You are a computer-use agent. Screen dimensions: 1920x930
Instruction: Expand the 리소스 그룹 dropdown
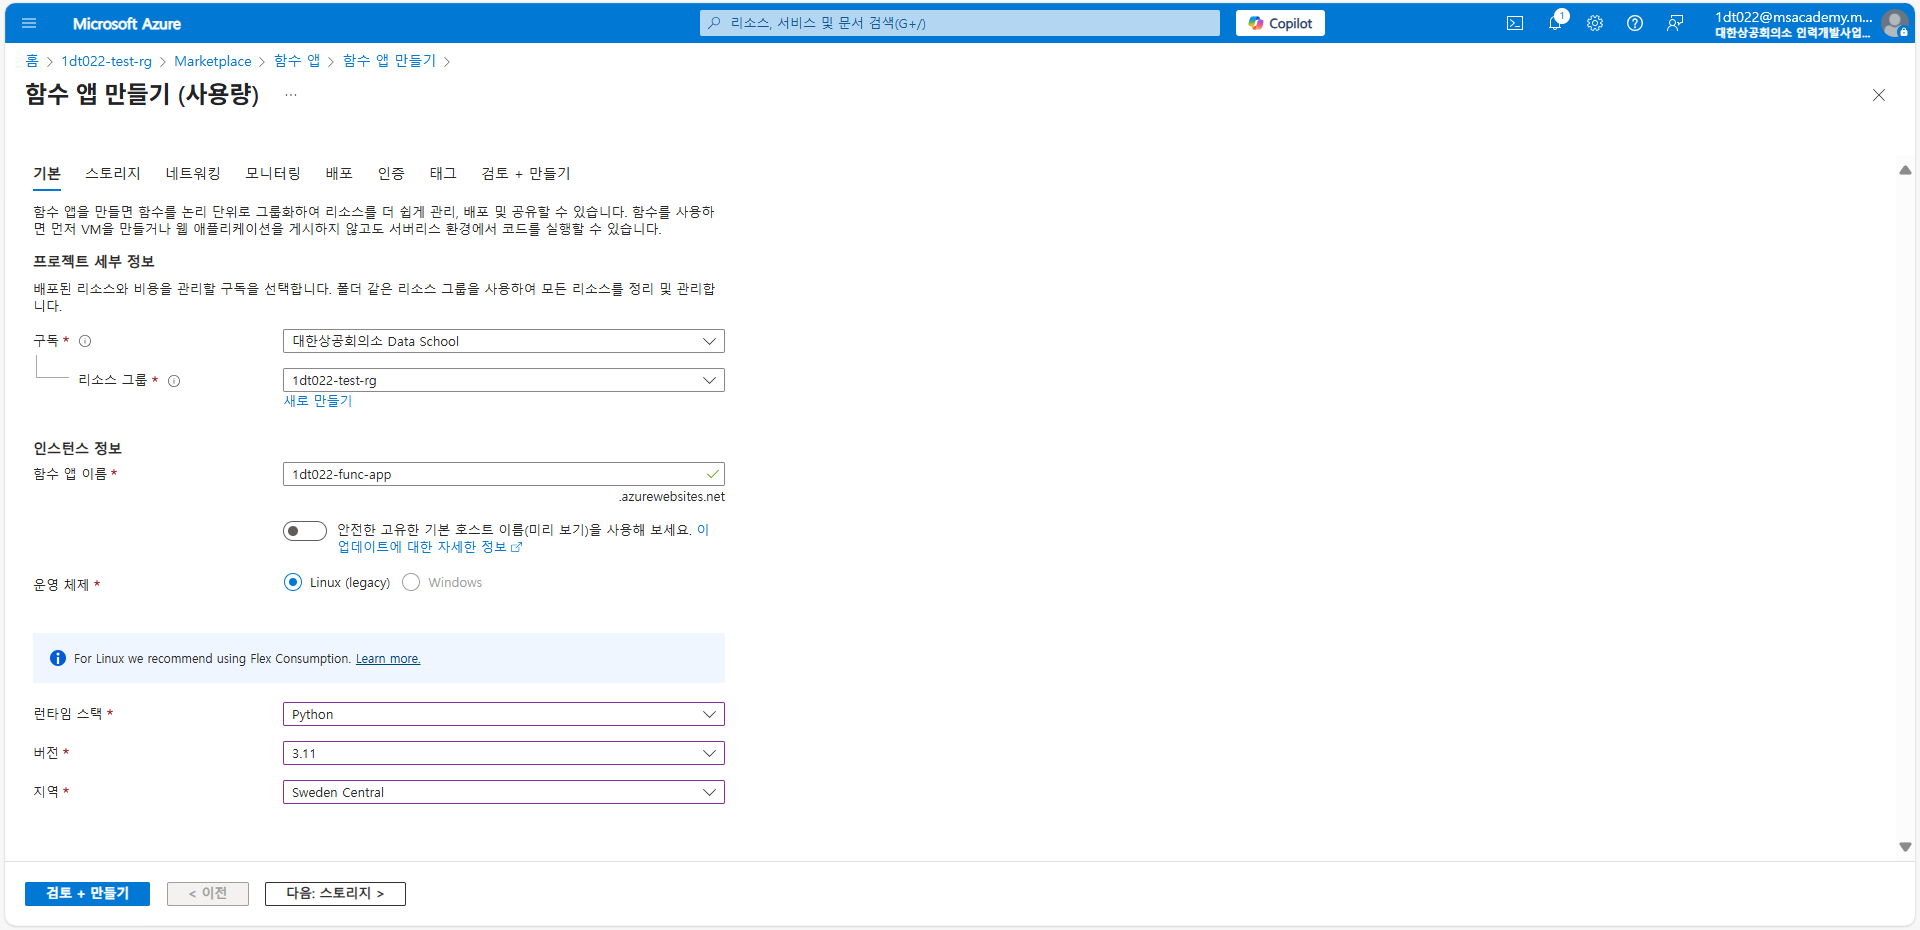coord(504,380)
